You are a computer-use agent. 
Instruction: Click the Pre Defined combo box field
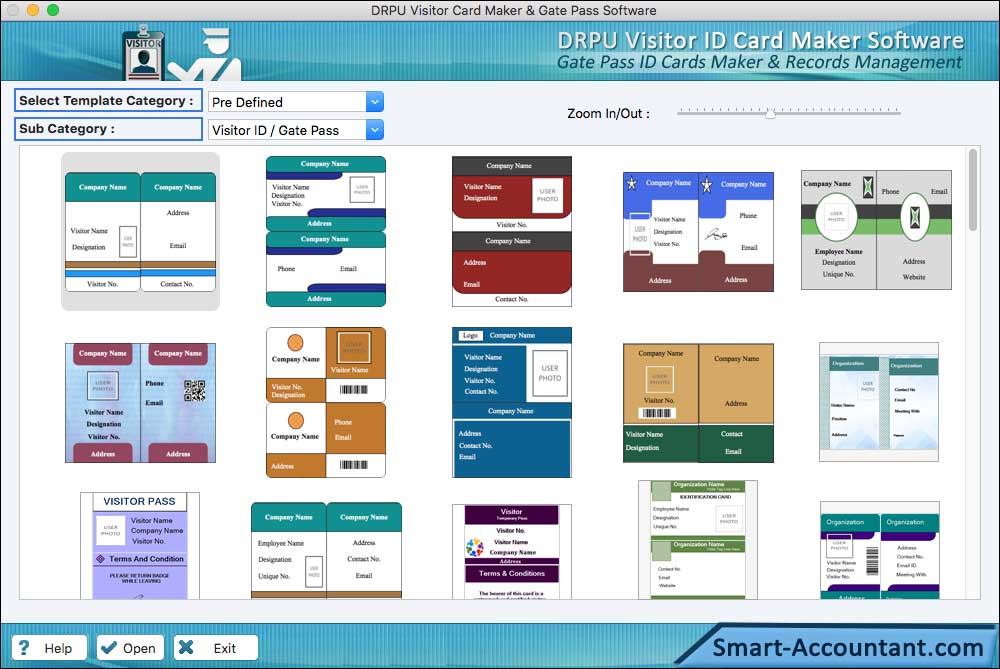click(x=296, y=102)
